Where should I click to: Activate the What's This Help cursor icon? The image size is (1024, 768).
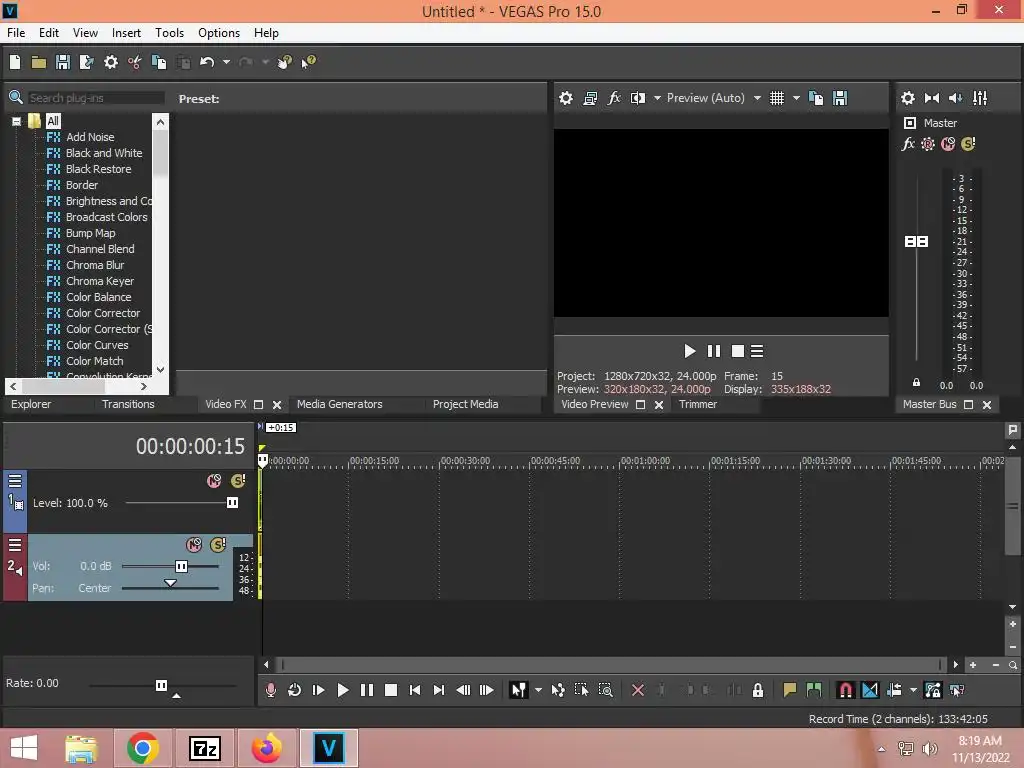click(308, 62)
